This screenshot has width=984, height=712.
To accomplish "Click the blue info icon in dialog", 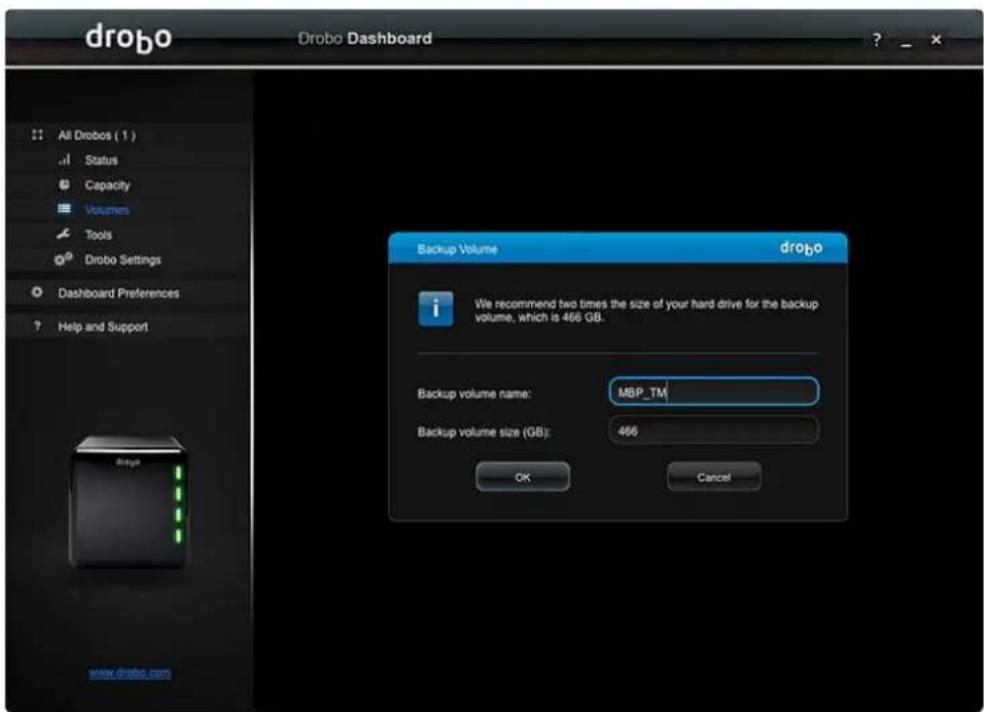I will tap(436, 309).
